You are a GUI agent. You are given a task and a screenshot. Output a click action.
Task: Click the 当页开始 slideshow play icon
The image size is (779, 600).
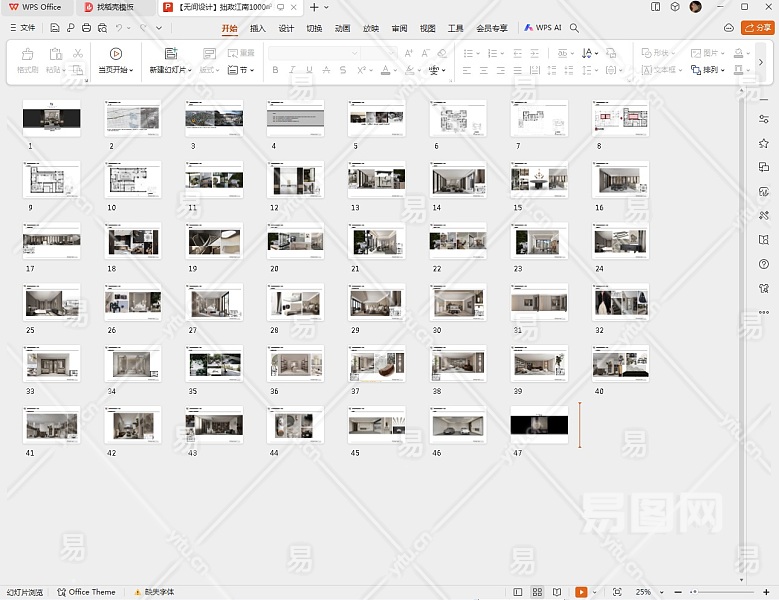[x=116, y=54]
